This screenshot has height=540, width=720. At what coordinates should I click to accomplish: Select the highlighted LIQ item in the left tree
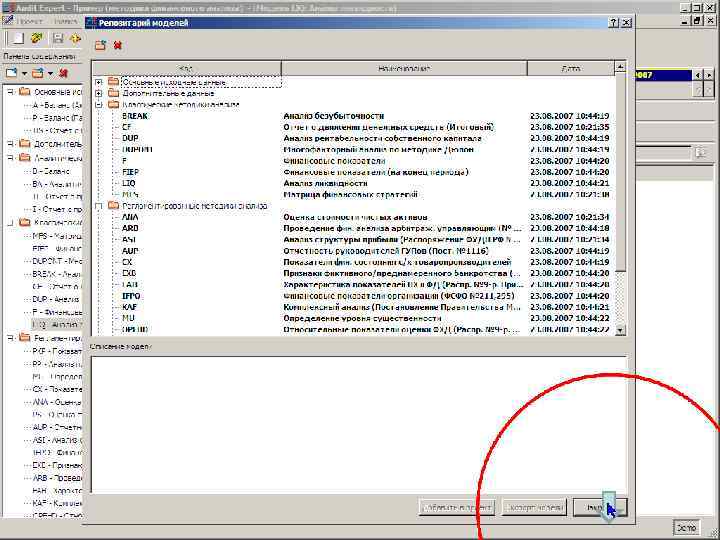click(x=57, y=325)
